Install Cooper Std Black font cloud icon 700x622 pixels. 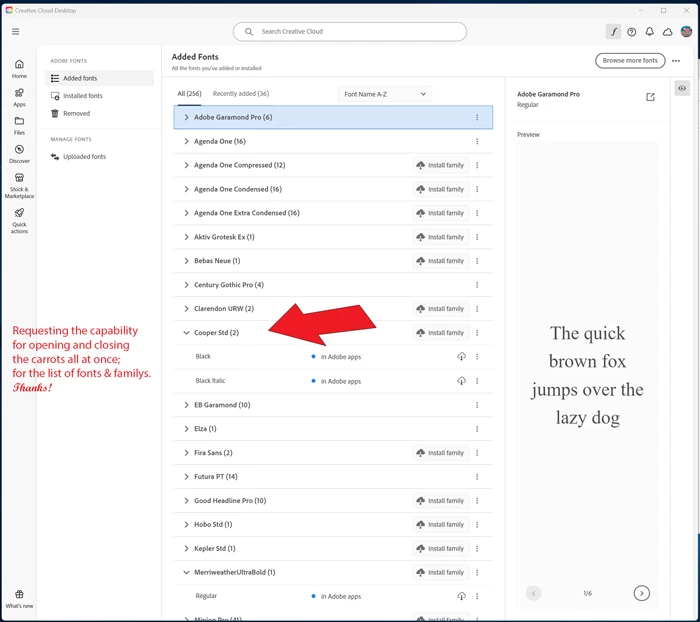(461, 356)
